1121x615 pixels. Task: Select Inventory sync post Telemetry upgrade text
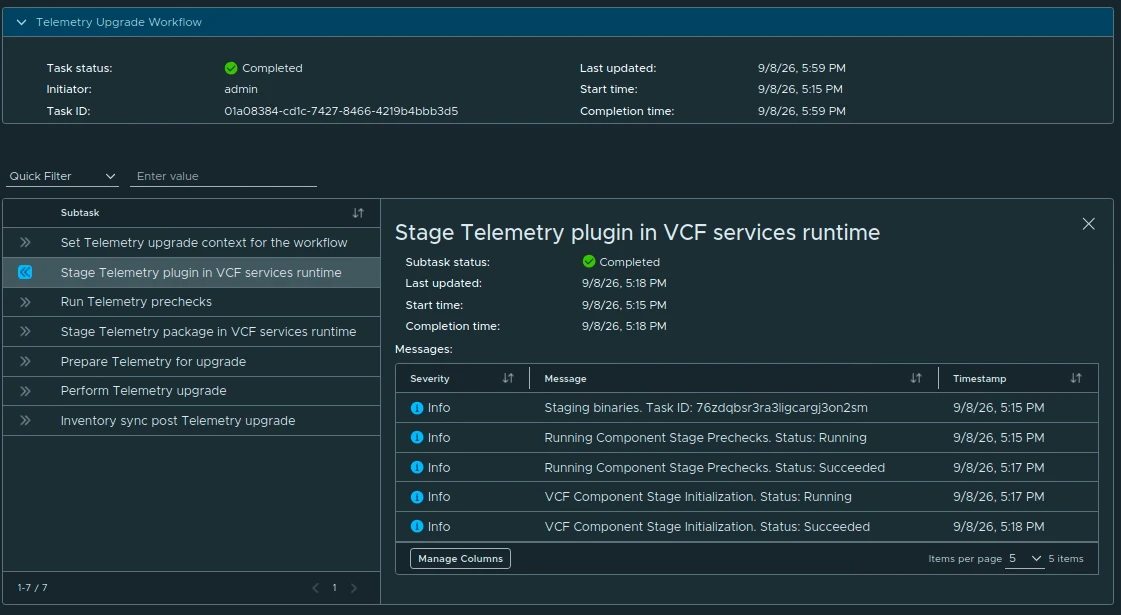click(177, 420)
